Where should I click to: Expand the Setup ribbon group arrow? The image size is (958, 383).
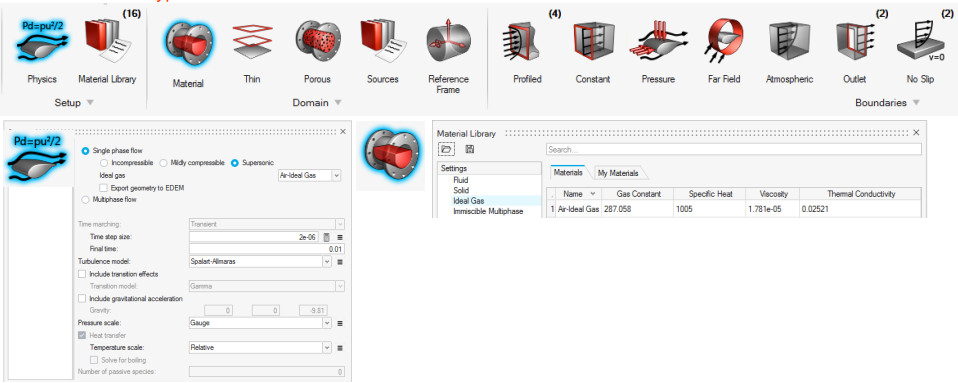click(90, 103)
